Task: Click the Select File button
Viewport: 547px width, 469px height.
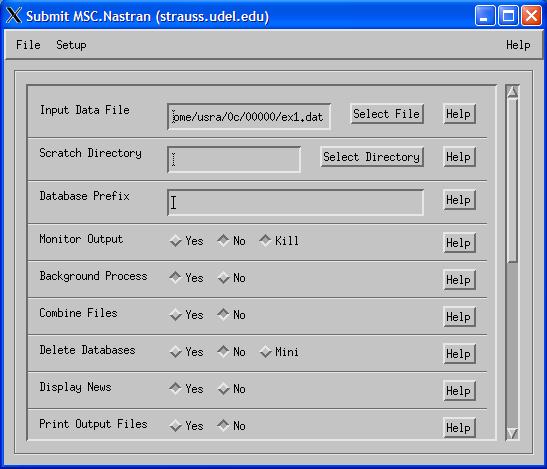Action: click(387, 114)
